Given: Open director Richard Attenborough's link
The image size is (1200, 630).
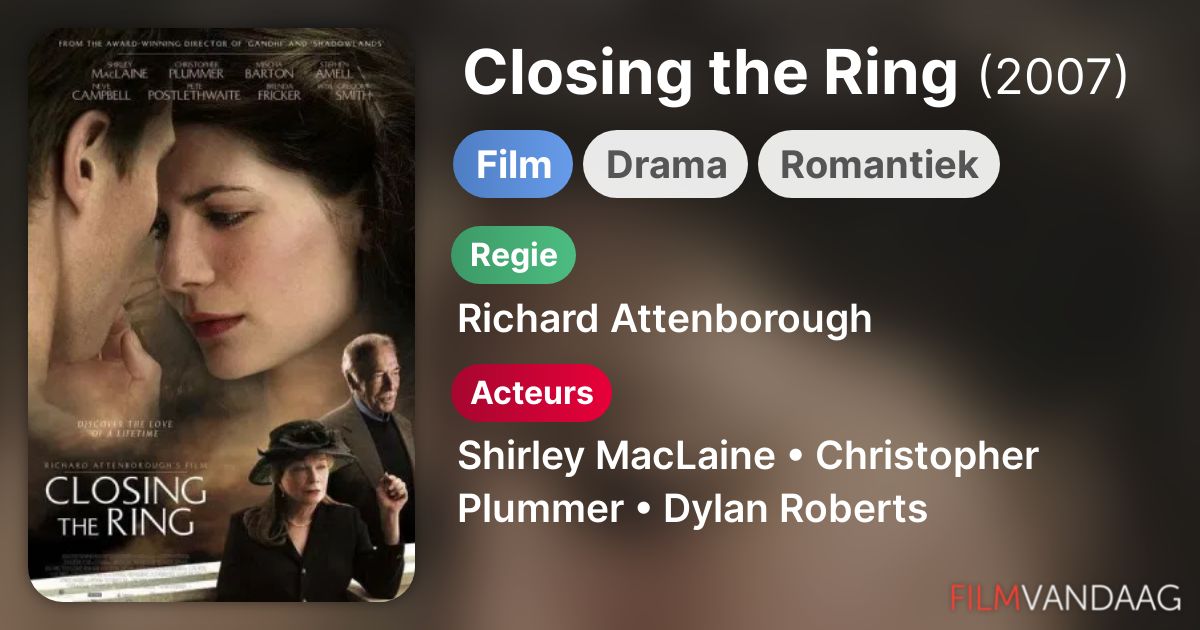Looking at the screenshot, I should (664, 319).
